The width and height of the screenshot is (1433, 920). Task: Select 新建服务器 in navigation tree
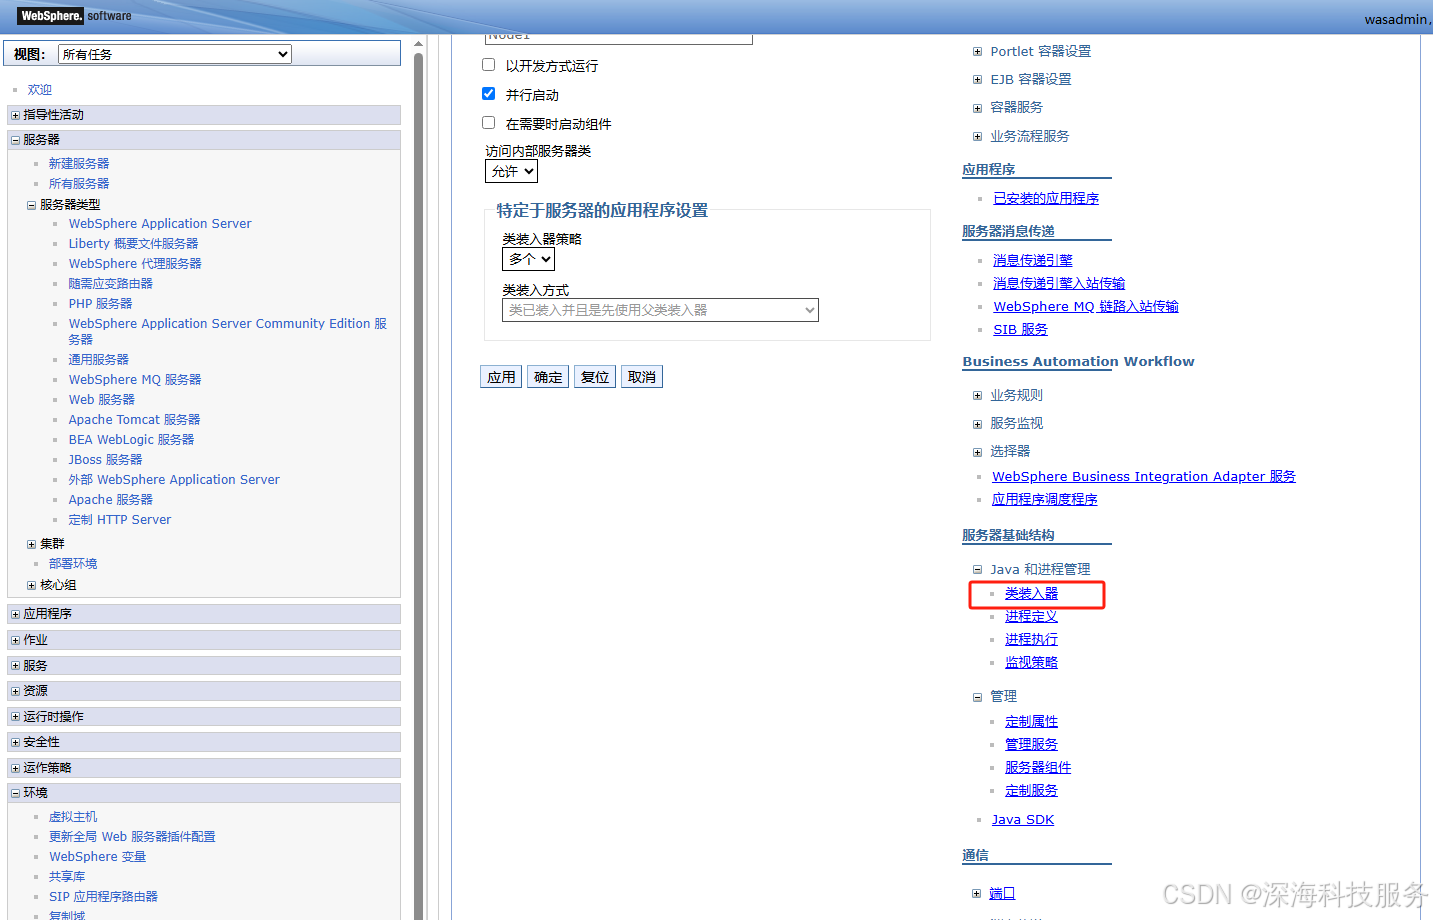79,164
